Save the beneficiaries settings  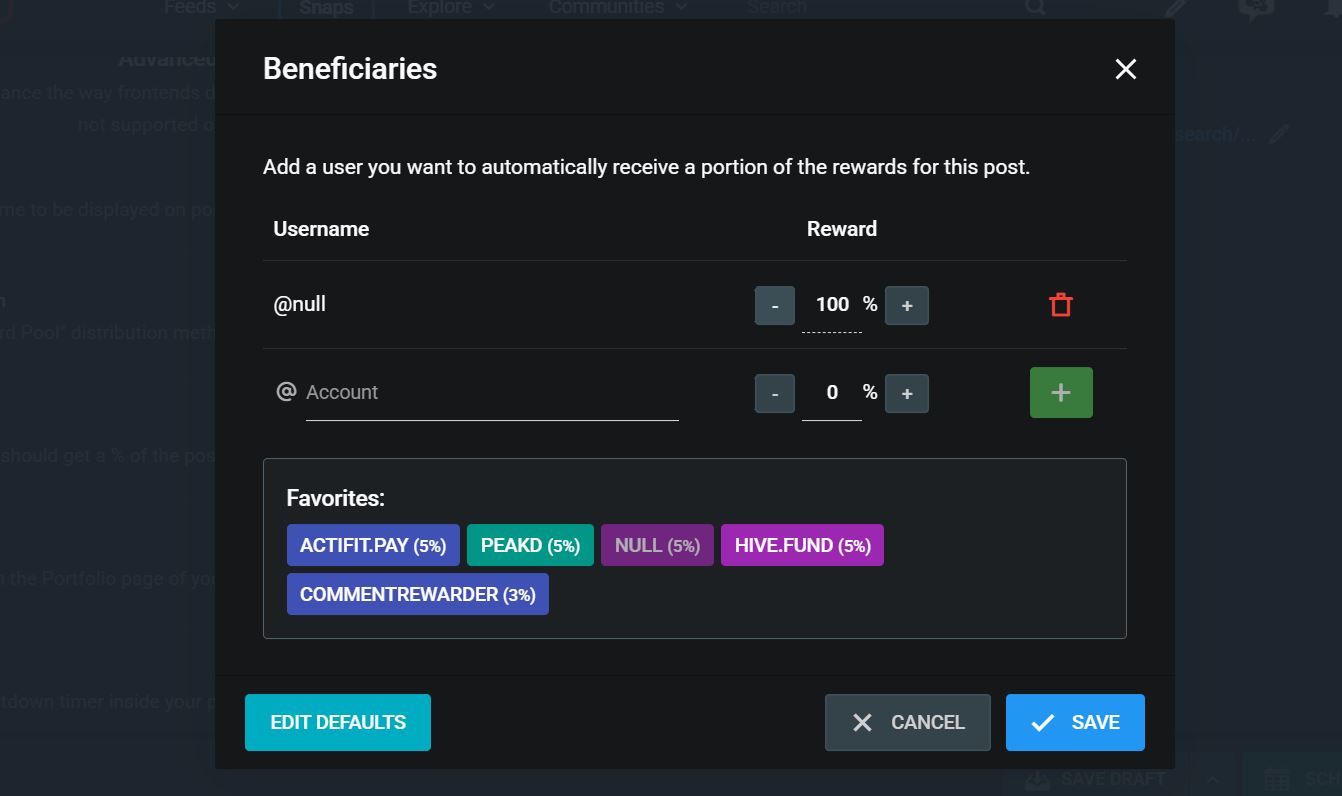click(x=1075, y=722)
